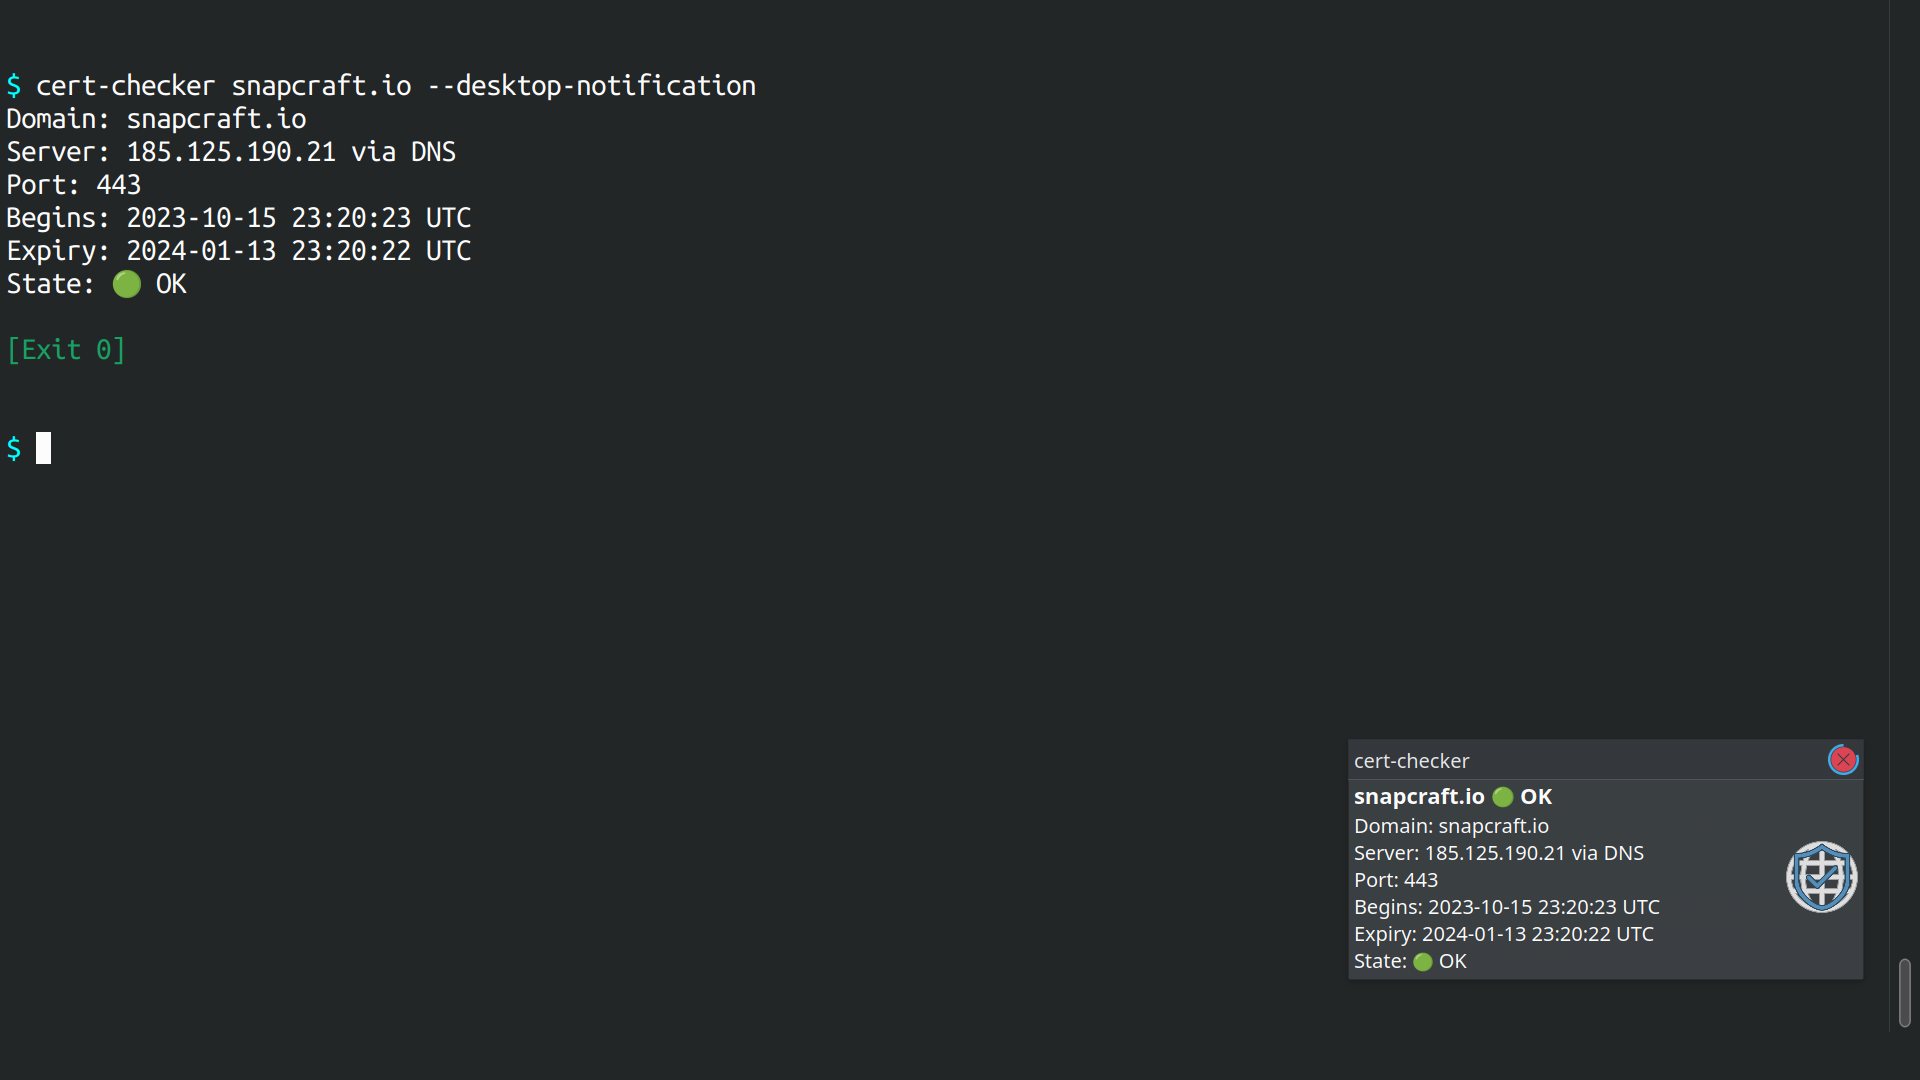Select the green dollar-sign shell prompt
The width and height of the screenshot is (1920, 1080).
(14, 449)
